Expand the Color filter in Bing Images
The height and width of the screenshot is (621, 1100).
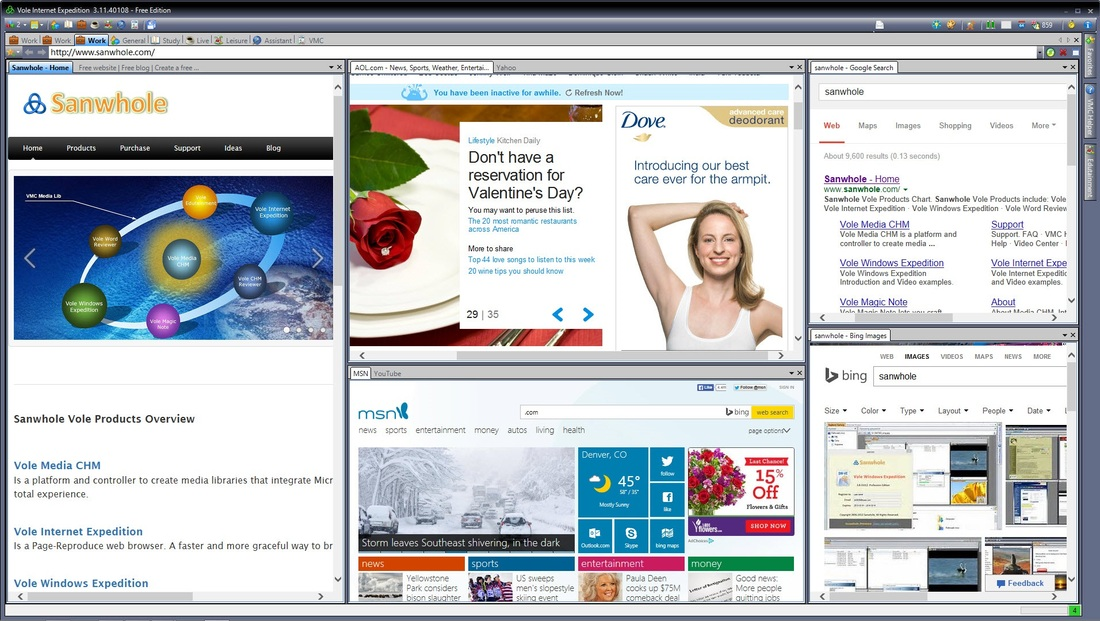(873, 410)
